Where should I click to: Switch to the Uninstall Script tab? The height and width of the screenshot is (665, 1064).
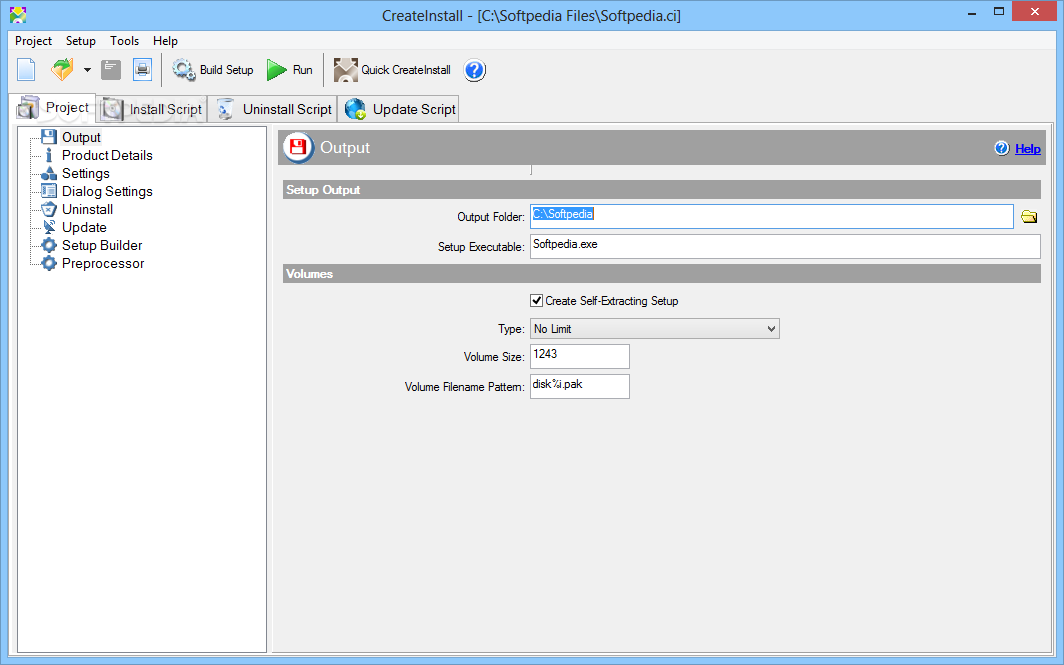coord(273,109)
